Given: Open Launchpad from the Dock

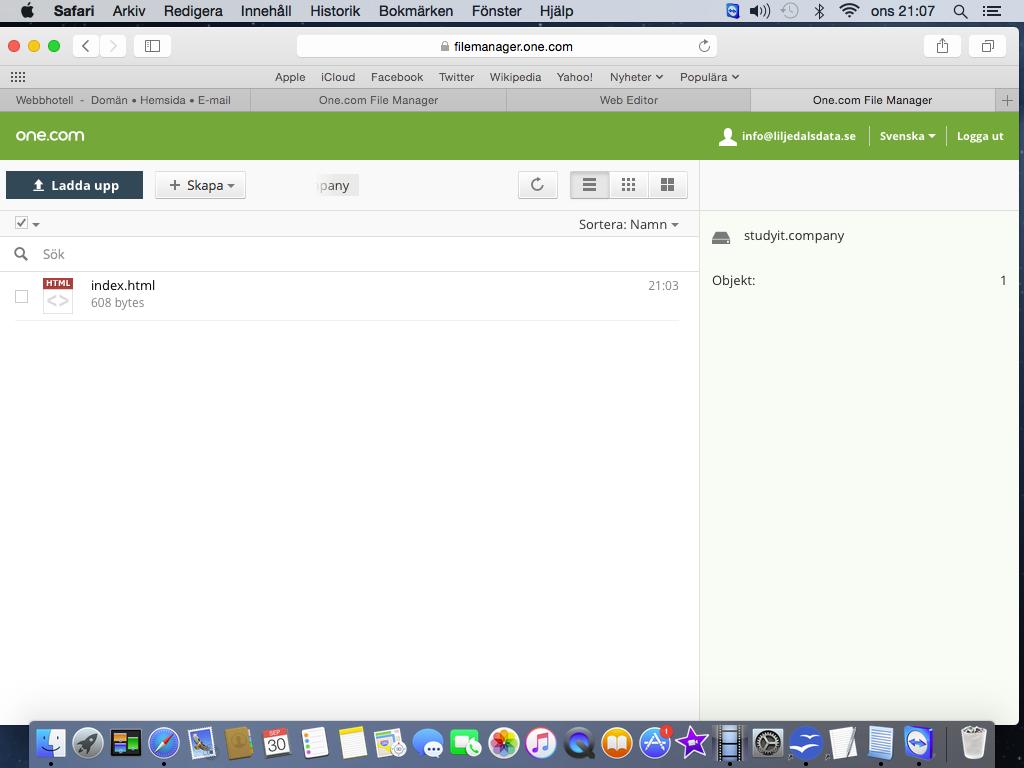Looking at the screenshot, I should click(x=88, y=743).
